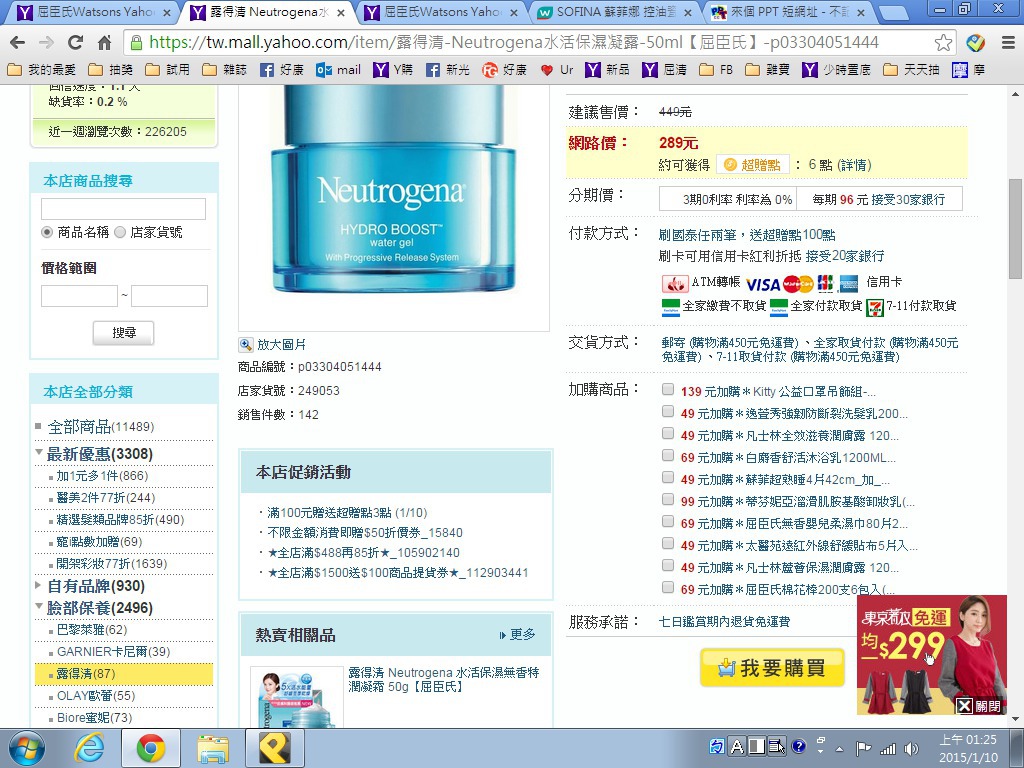The image size is (1024, 768).
Task: Click the magnifier 放大圖片 icon
Action: pyautogui.click(x=246, y=345)
